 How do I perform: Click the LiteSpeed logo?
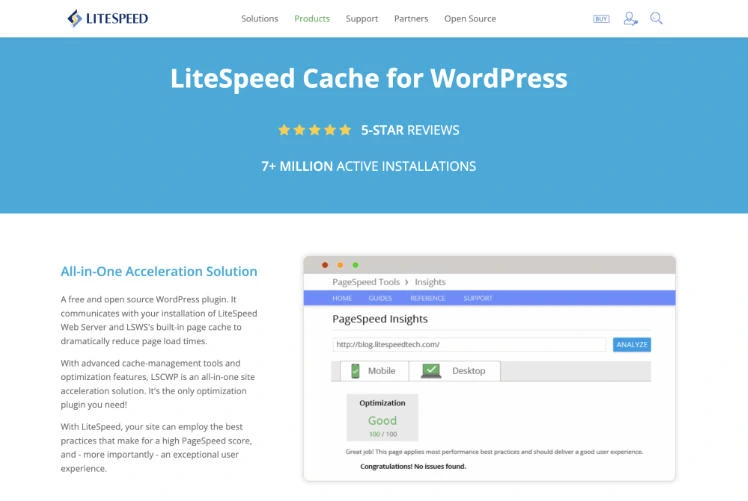tap(108, 18)
